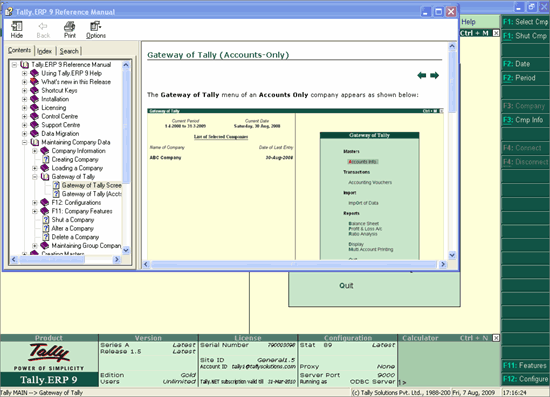Go to next topic with right arrow
This screenshot has width=550, height=397.
434,75
